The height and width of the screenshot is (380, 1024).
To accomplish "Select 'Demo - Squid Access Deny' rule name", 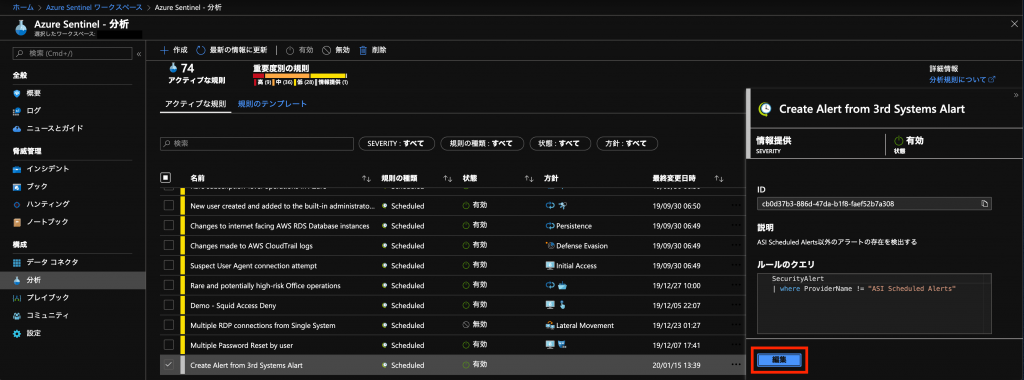I will (x=233, y=306).
